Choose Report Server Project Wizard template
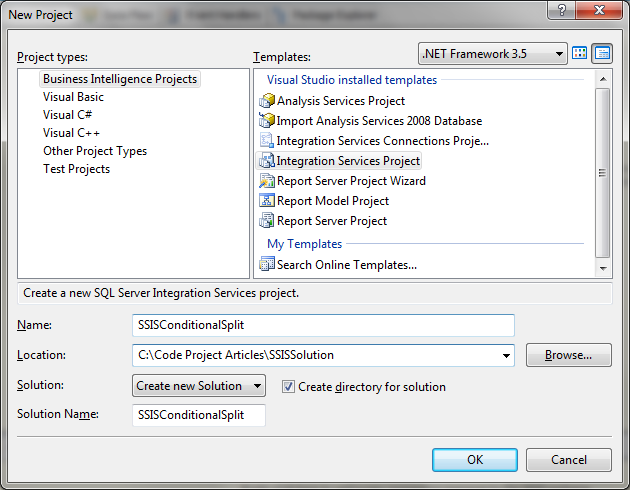The height and width of the screenshot is (490, 630). click(x=351, y=181)
